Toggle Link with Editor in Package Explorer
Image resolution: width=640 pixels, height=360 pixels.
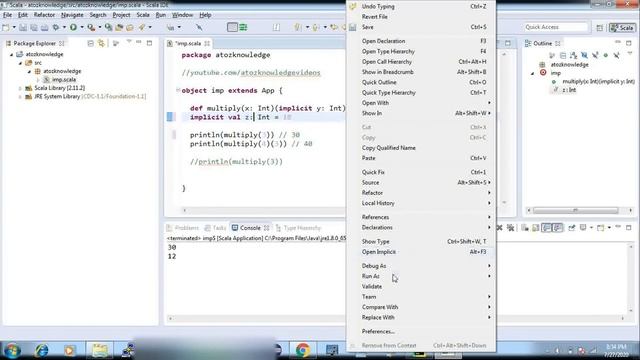pos(101,43)
